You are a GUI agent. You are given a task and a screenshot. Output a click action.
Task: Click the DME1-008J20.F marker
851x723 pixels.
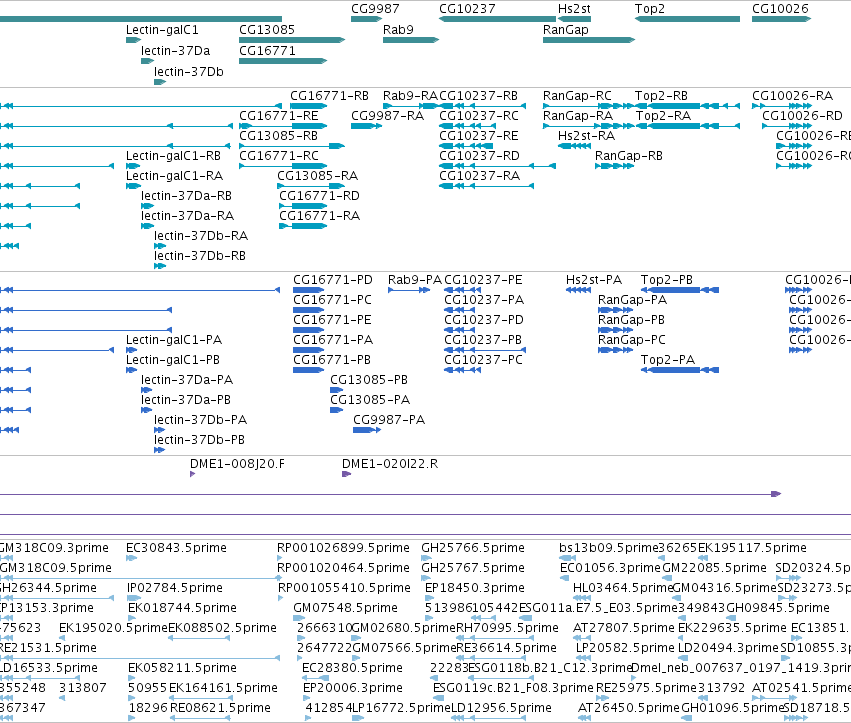click(x=193, y=474)
